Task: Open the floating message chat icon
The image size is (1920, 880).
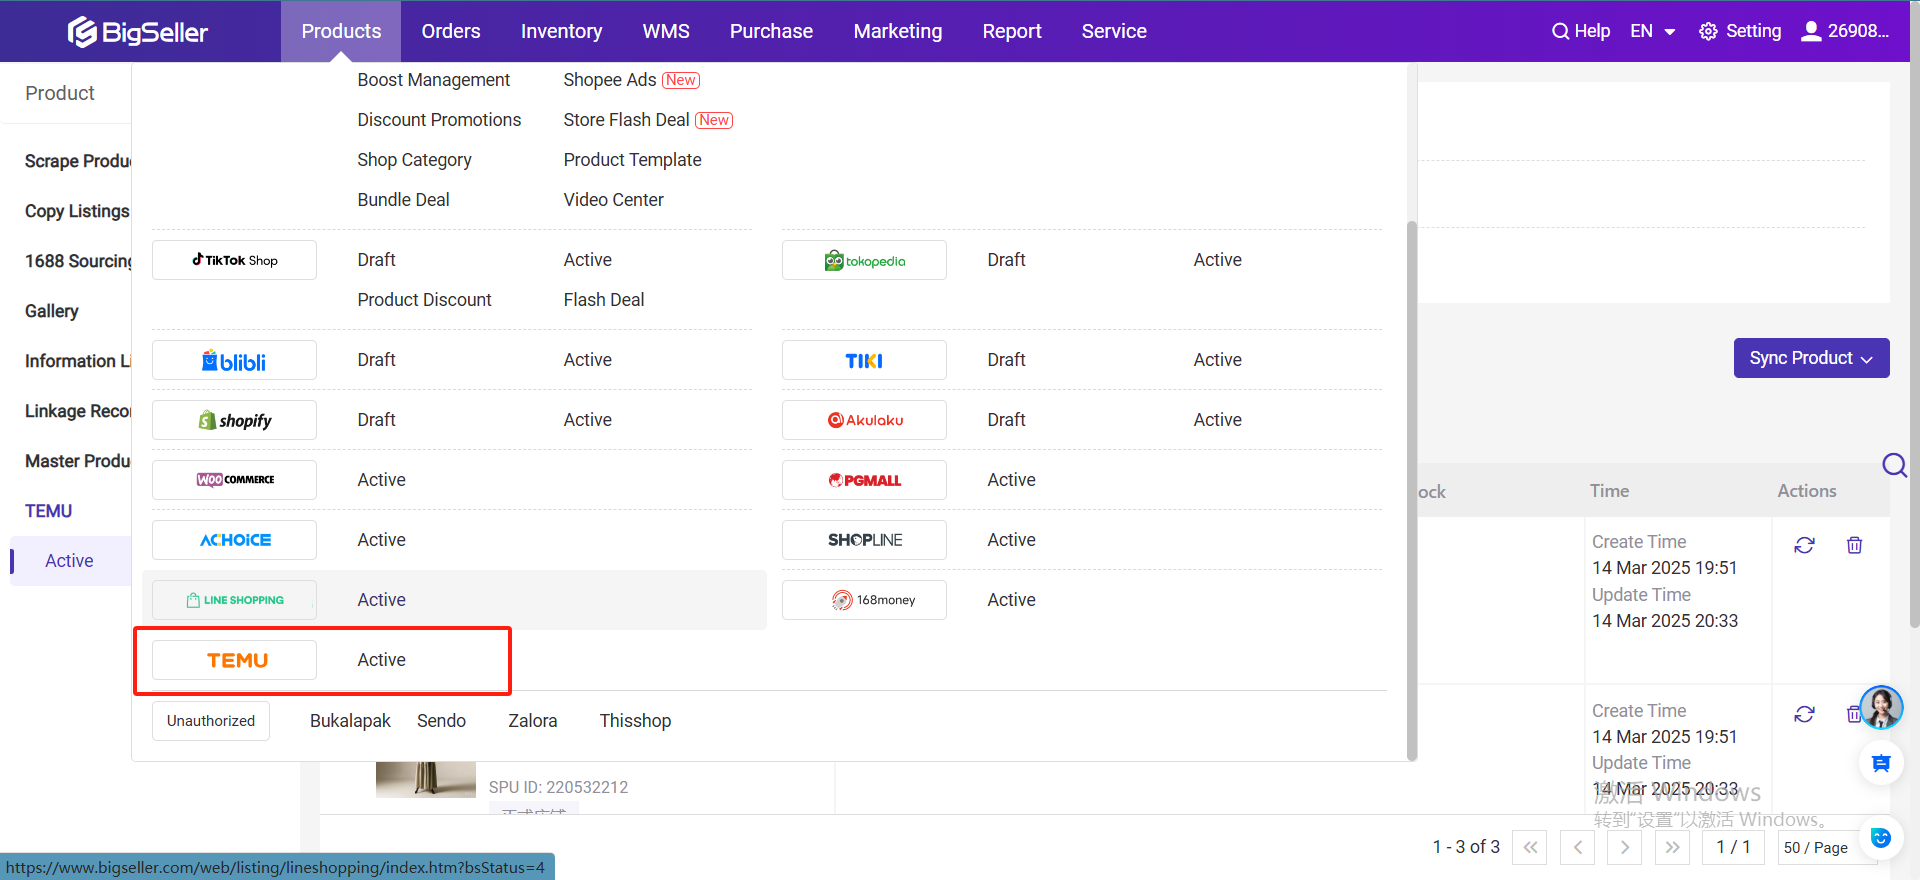Action: (x=1881, y=764)
